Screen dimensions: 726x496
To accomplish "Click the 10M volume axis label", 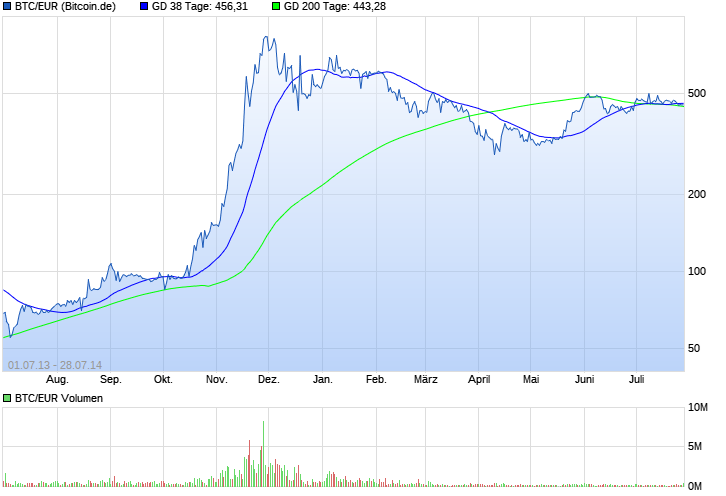I will [698, 408].
